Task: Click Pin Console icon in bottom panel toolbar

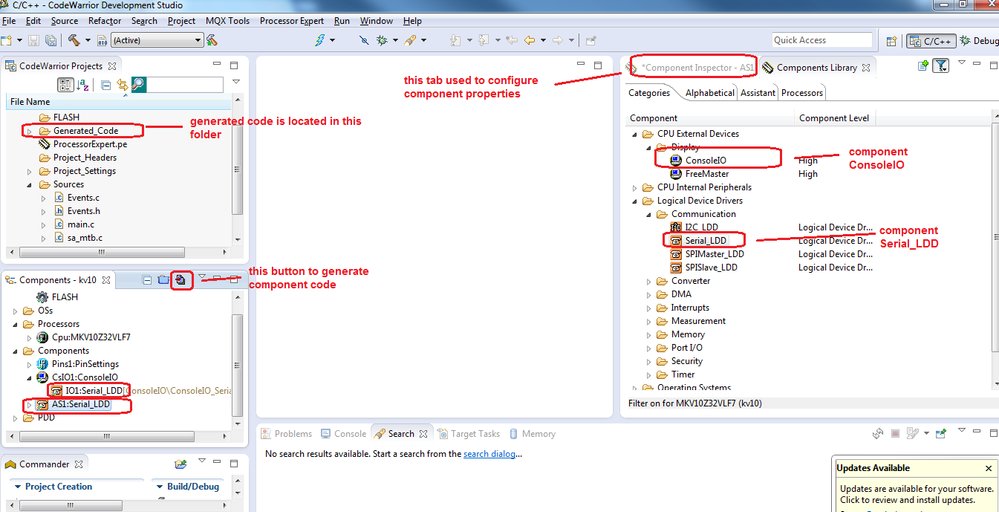Action: click(941, 434)
